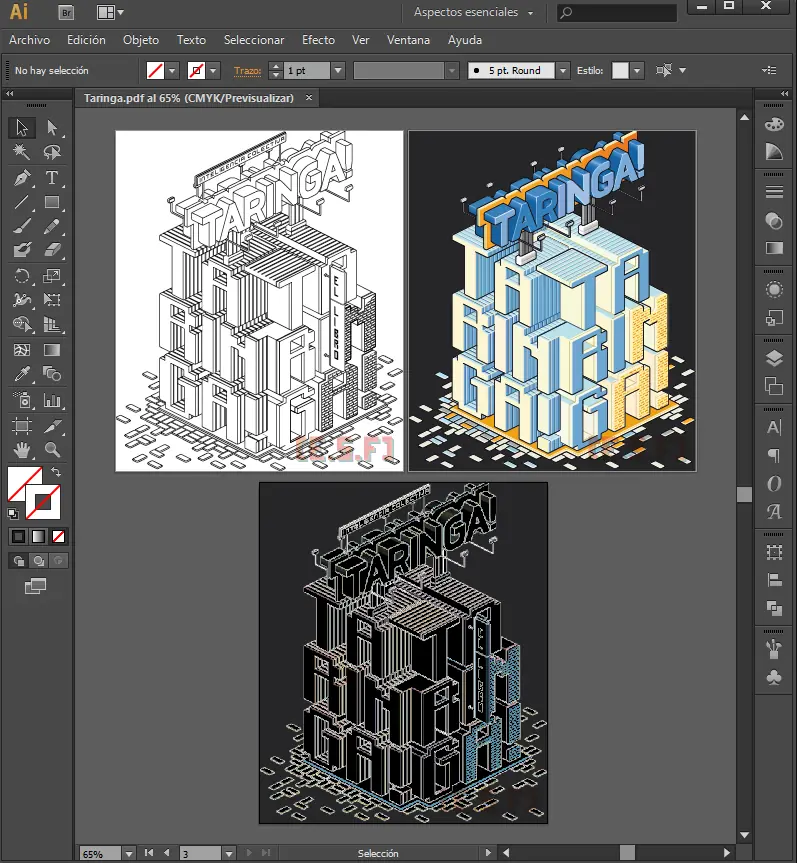Screen dimensions: 797x863
Task: Set Color fill mode button
Action: [18, 537]
